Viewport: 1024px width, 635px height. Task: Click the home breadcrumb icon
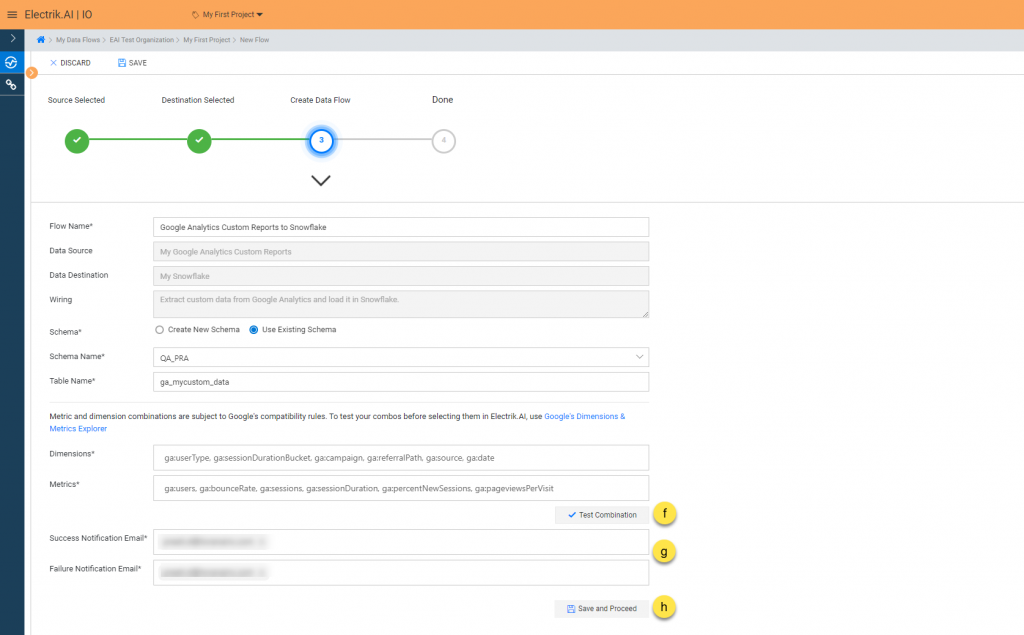(41, 40)
